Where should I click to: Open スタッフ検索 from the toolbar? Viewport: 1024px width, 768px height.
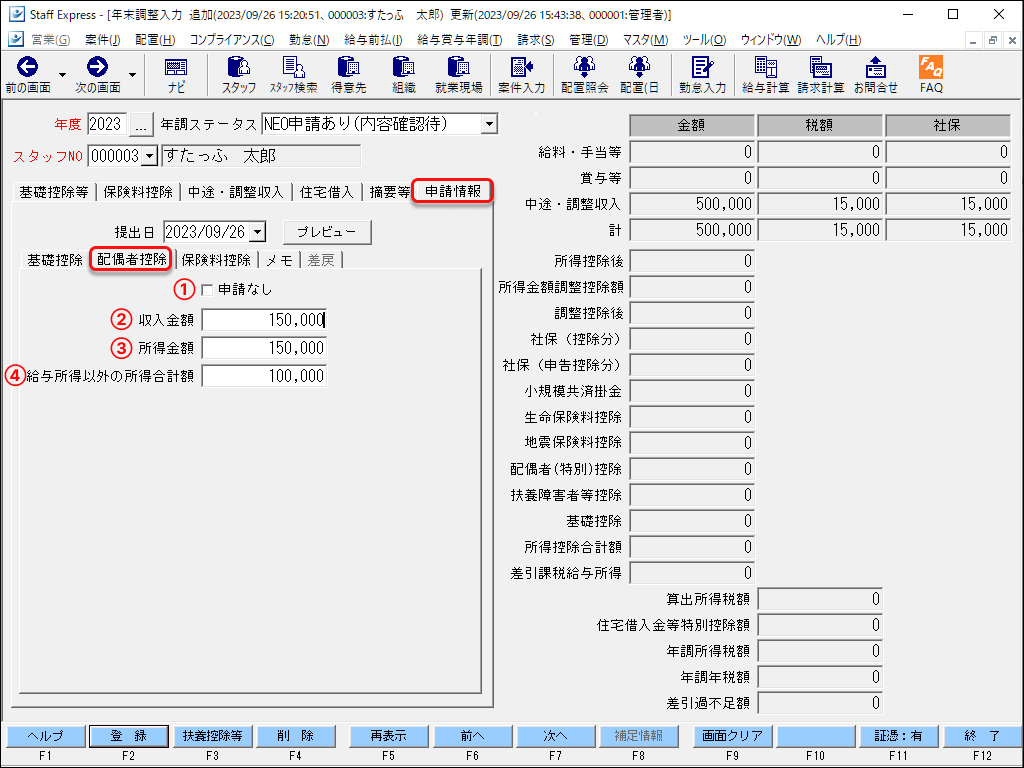tap(293, 75)
